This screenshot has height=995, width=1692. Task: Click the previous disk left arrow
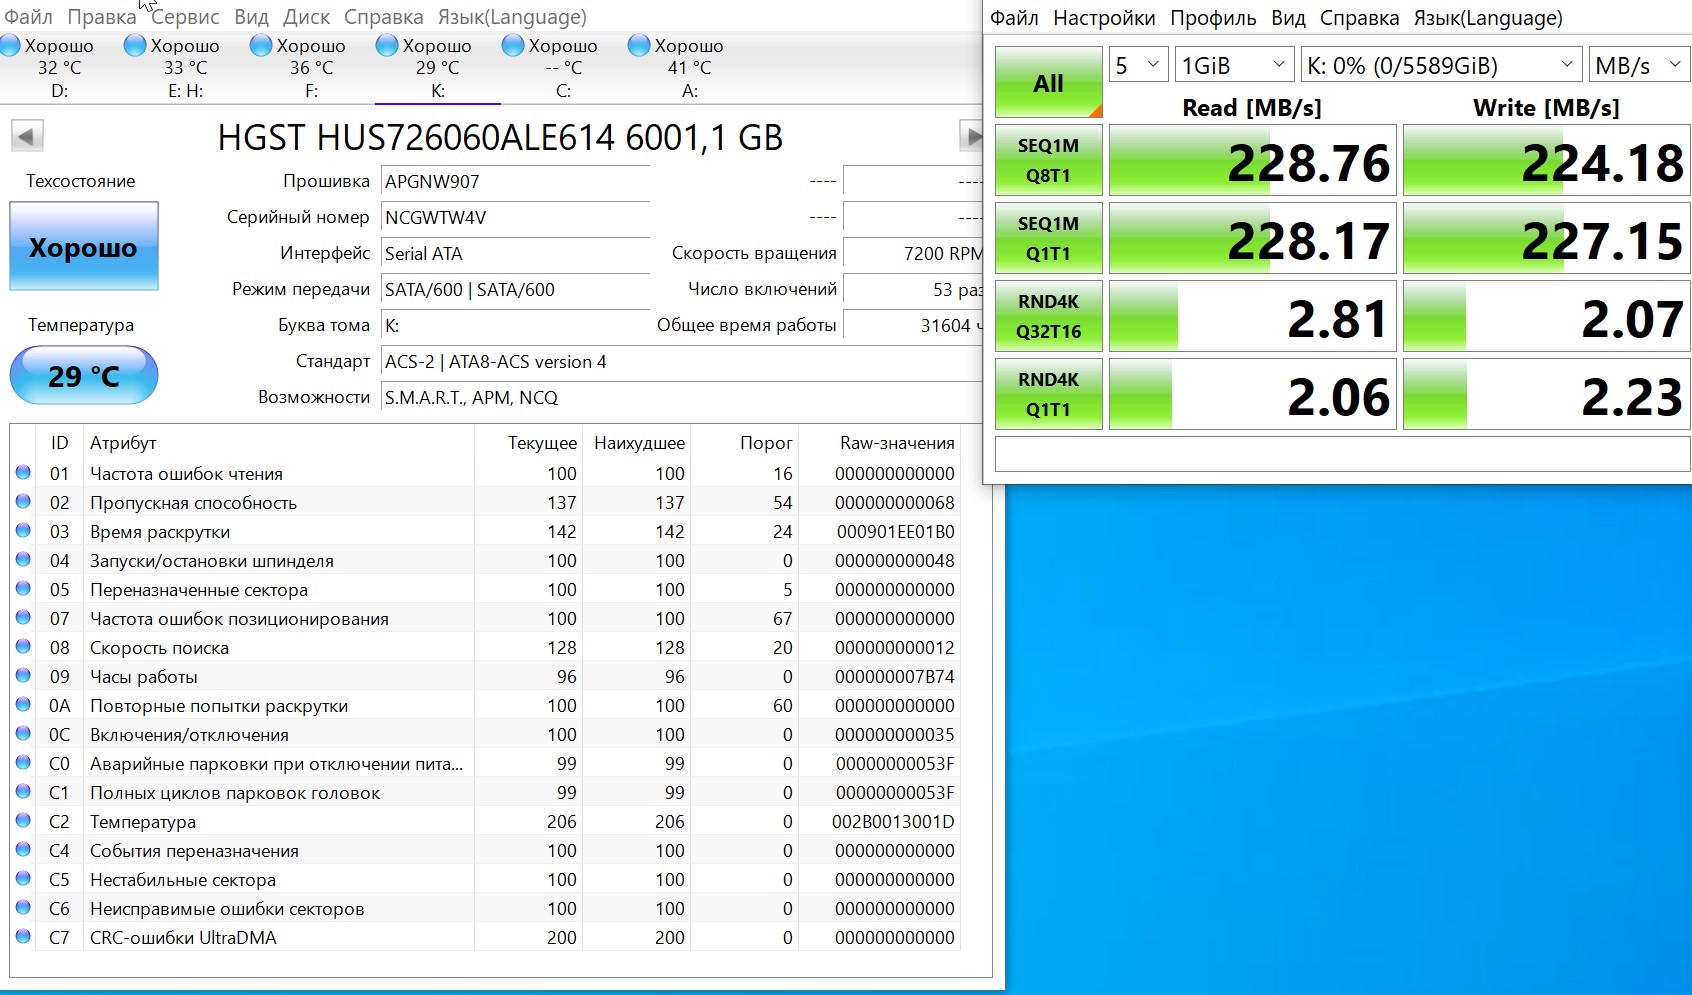click(27, 136)
